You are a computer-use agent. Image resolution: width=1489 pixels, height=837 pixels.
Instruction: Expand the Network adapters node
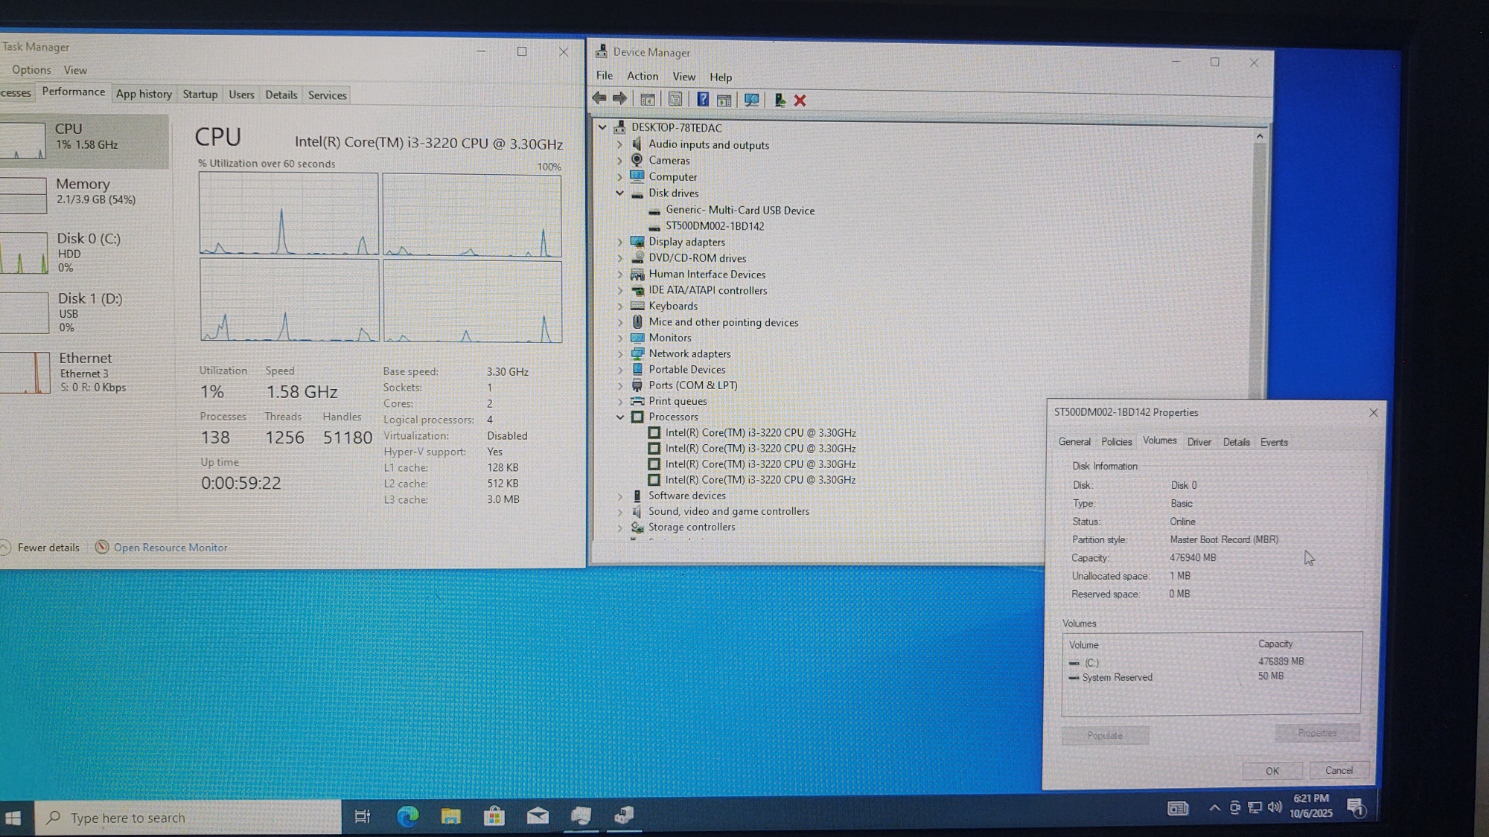tap(620, 354)
